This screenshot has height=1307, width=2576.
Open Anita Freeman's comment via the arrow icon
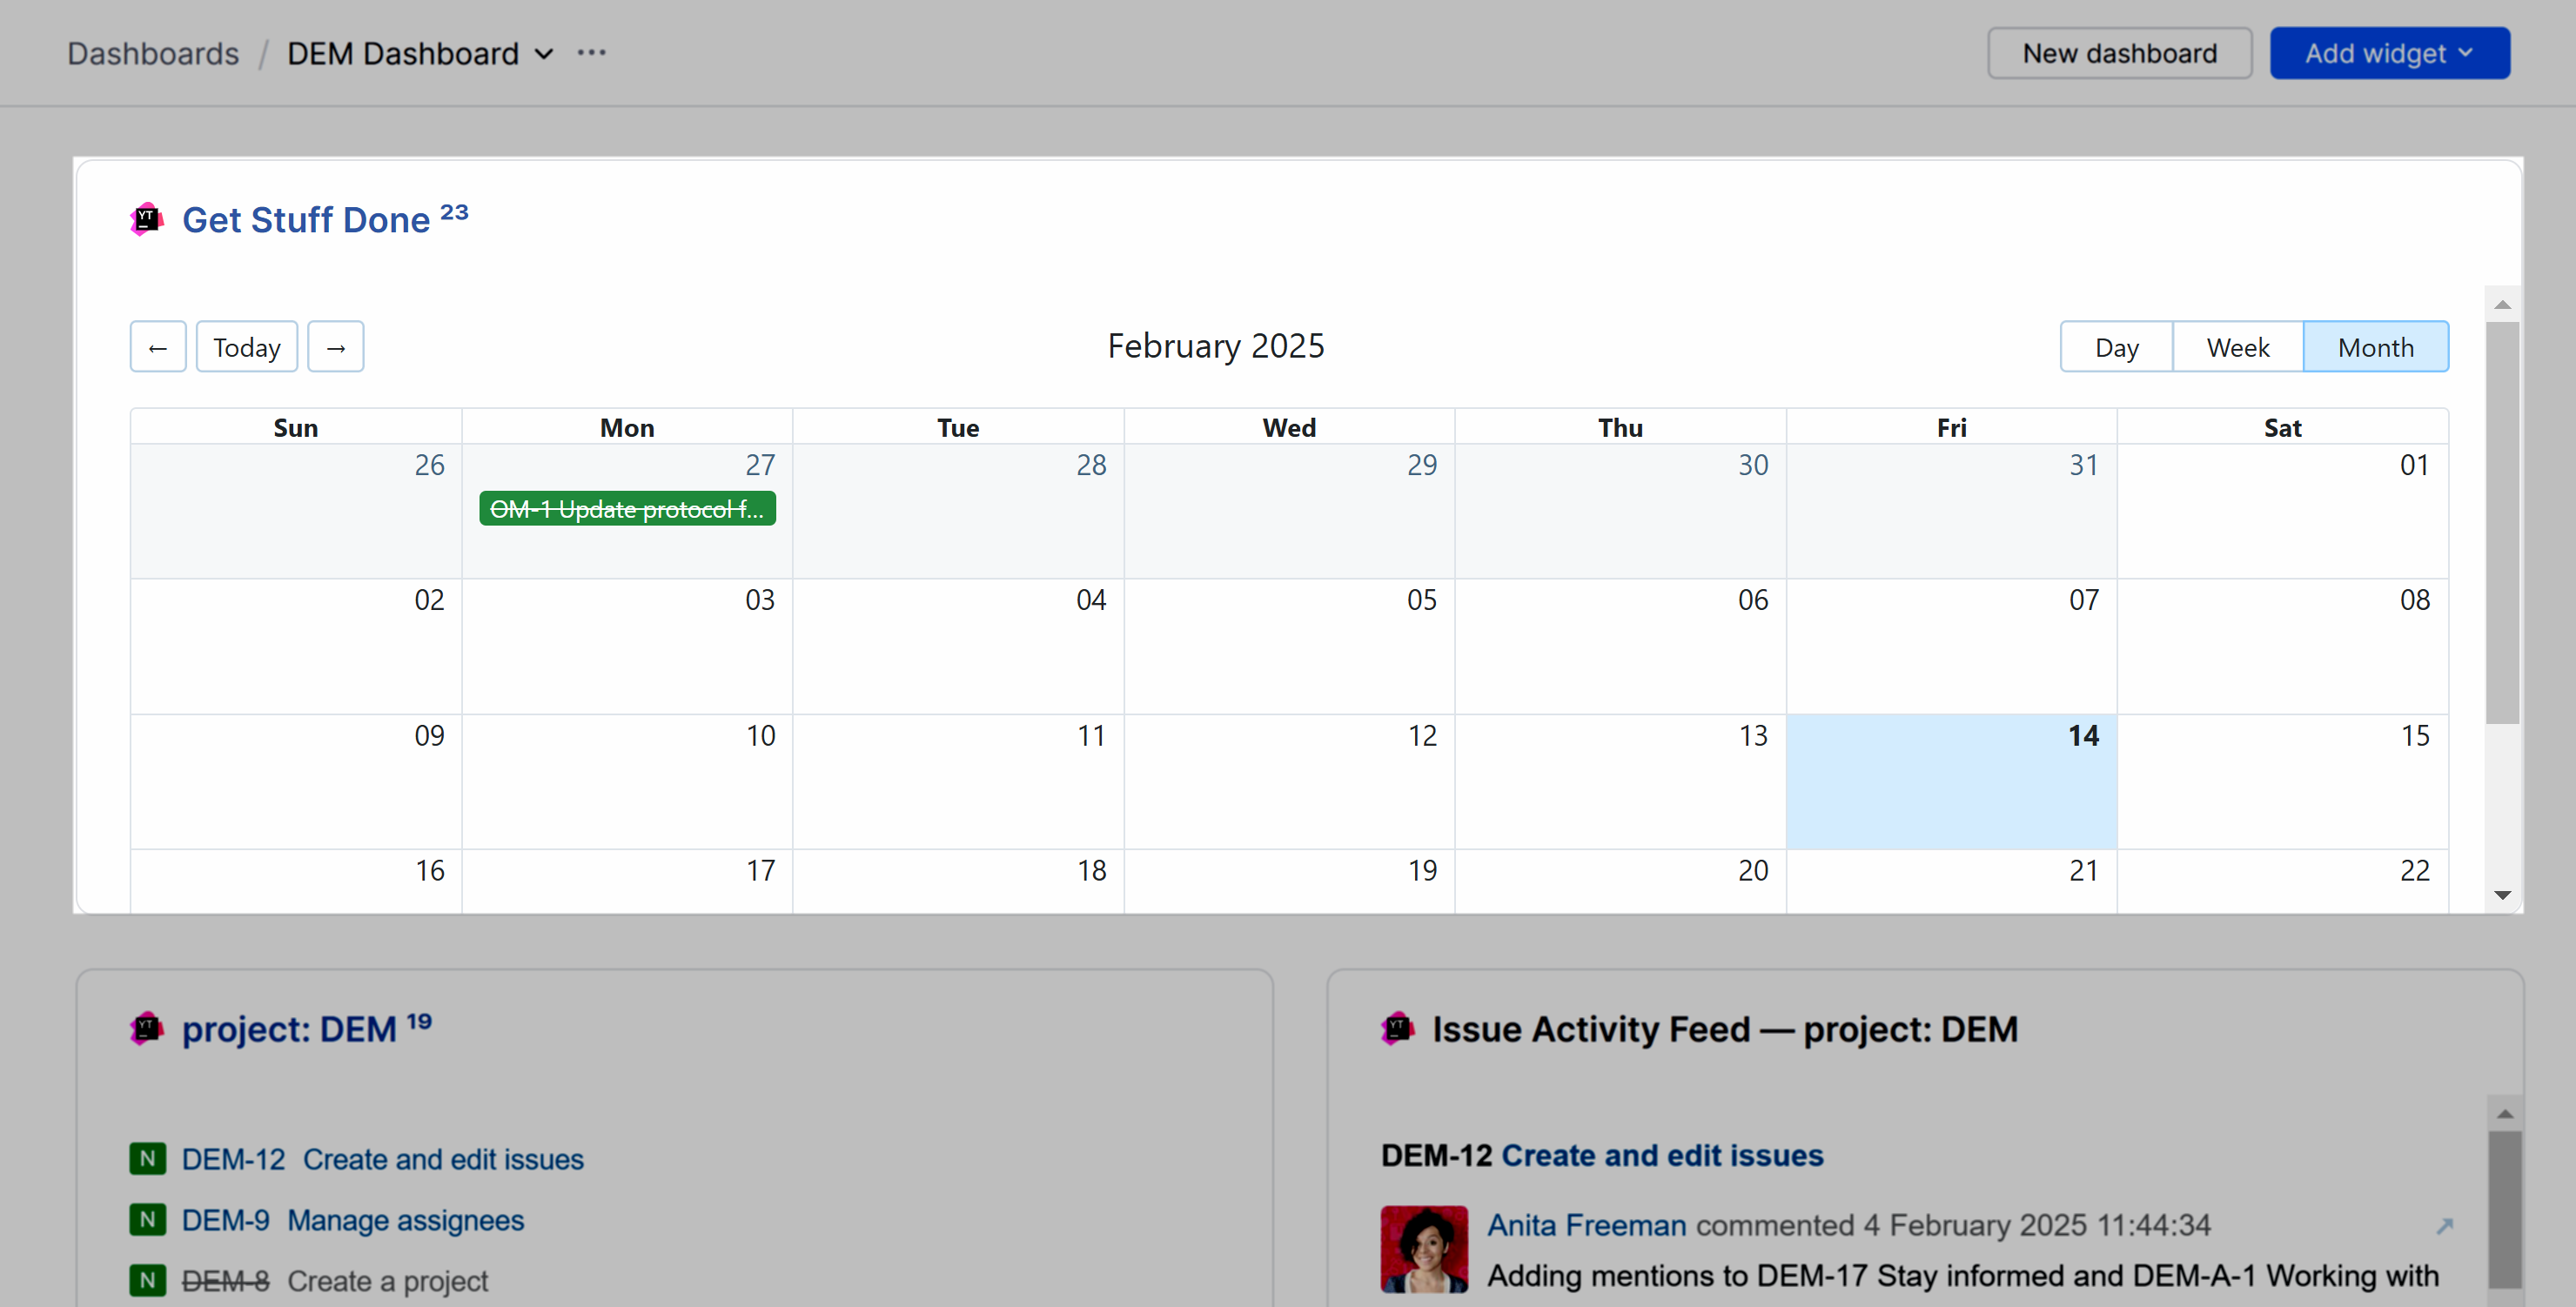[x=2446, y=1225]
